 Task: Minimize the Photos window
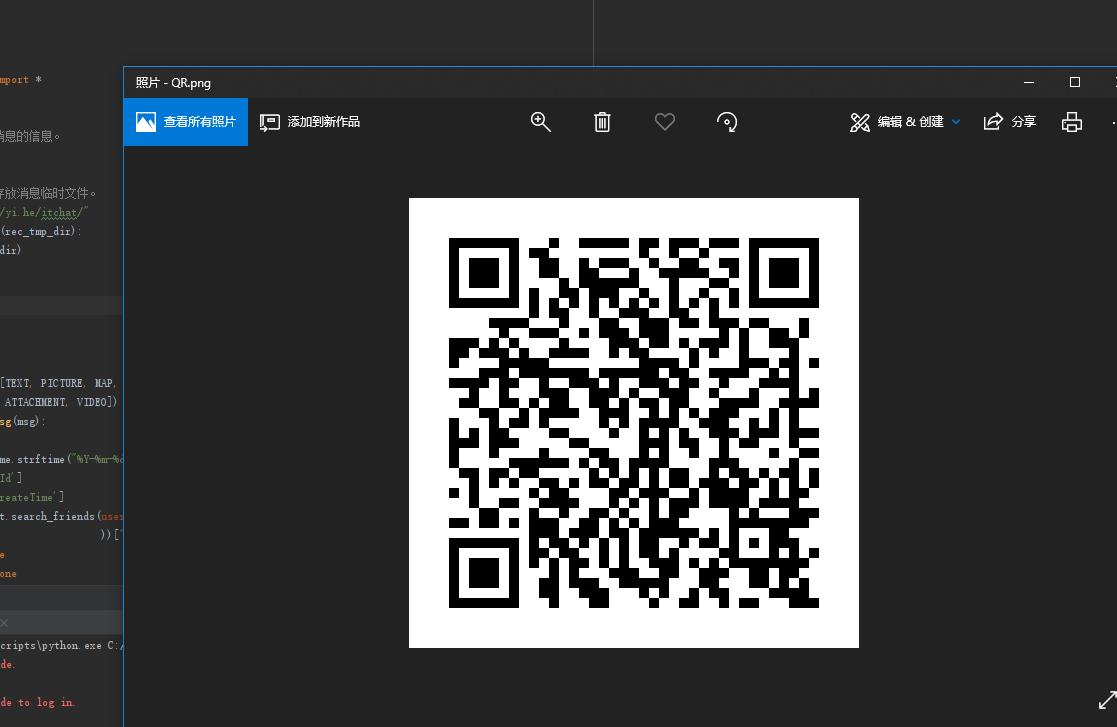tap(1029, 83)
